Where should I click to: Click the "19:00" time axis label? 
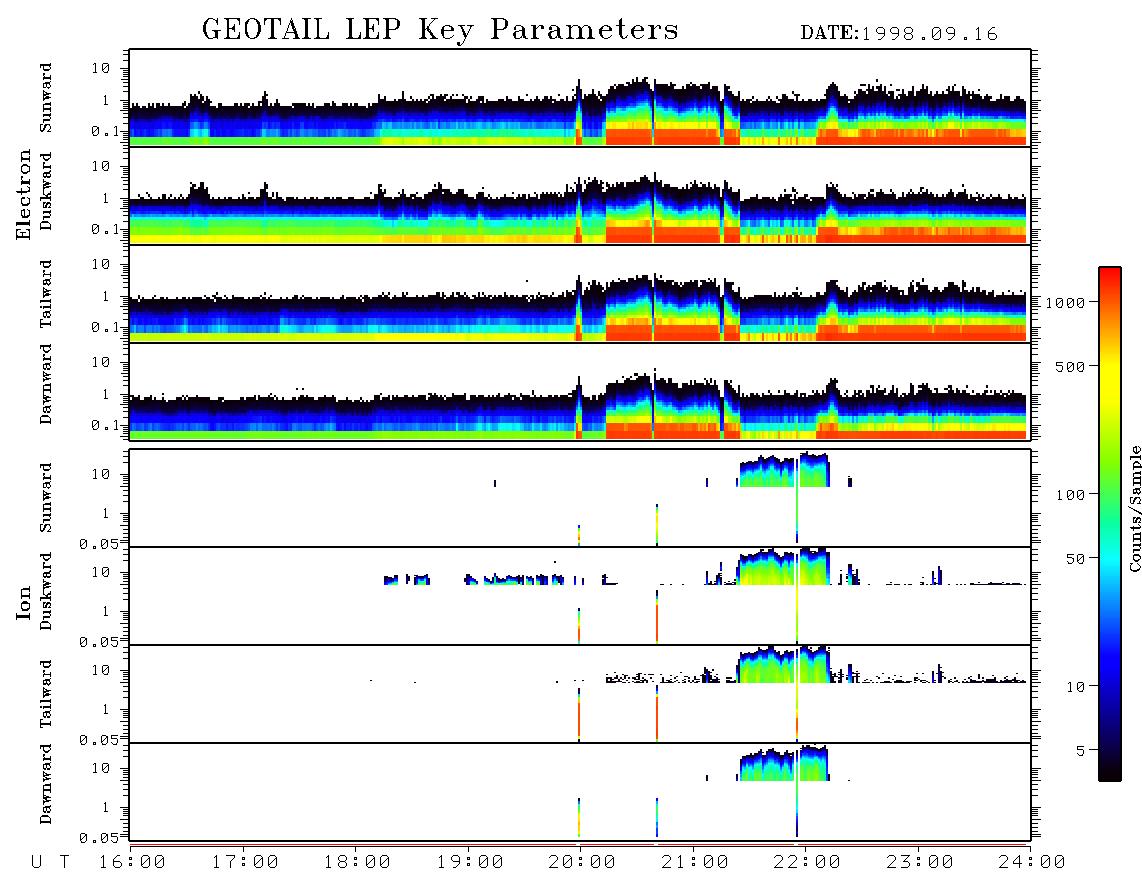[x=470, y=862]
